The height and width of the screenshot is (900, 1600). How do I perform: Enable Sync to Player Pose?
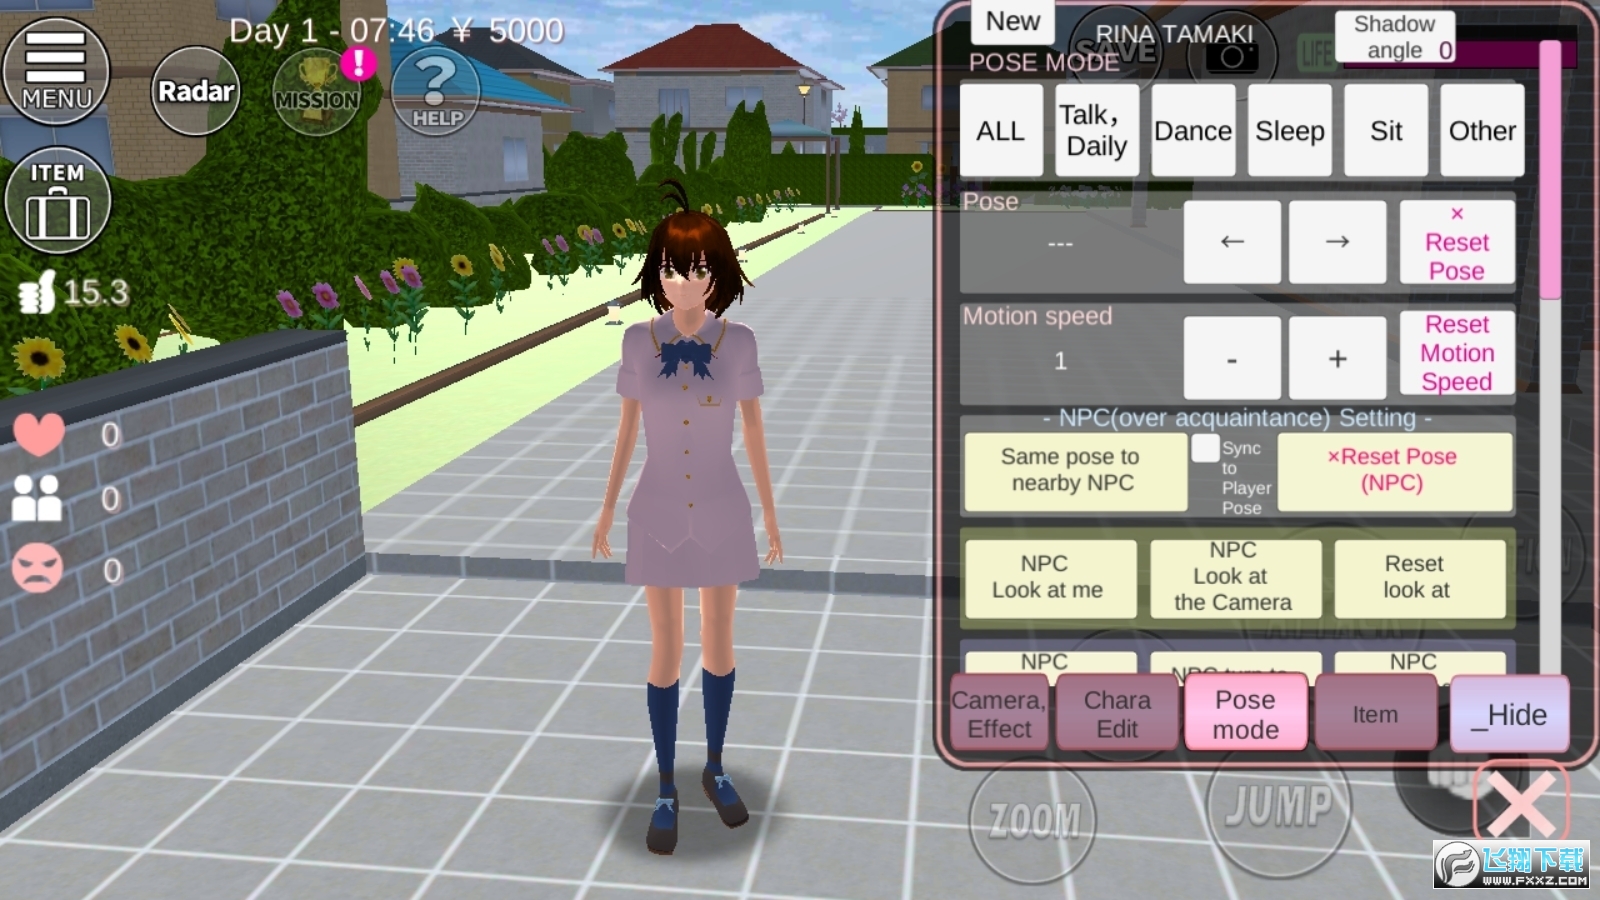click(1204, 452)
